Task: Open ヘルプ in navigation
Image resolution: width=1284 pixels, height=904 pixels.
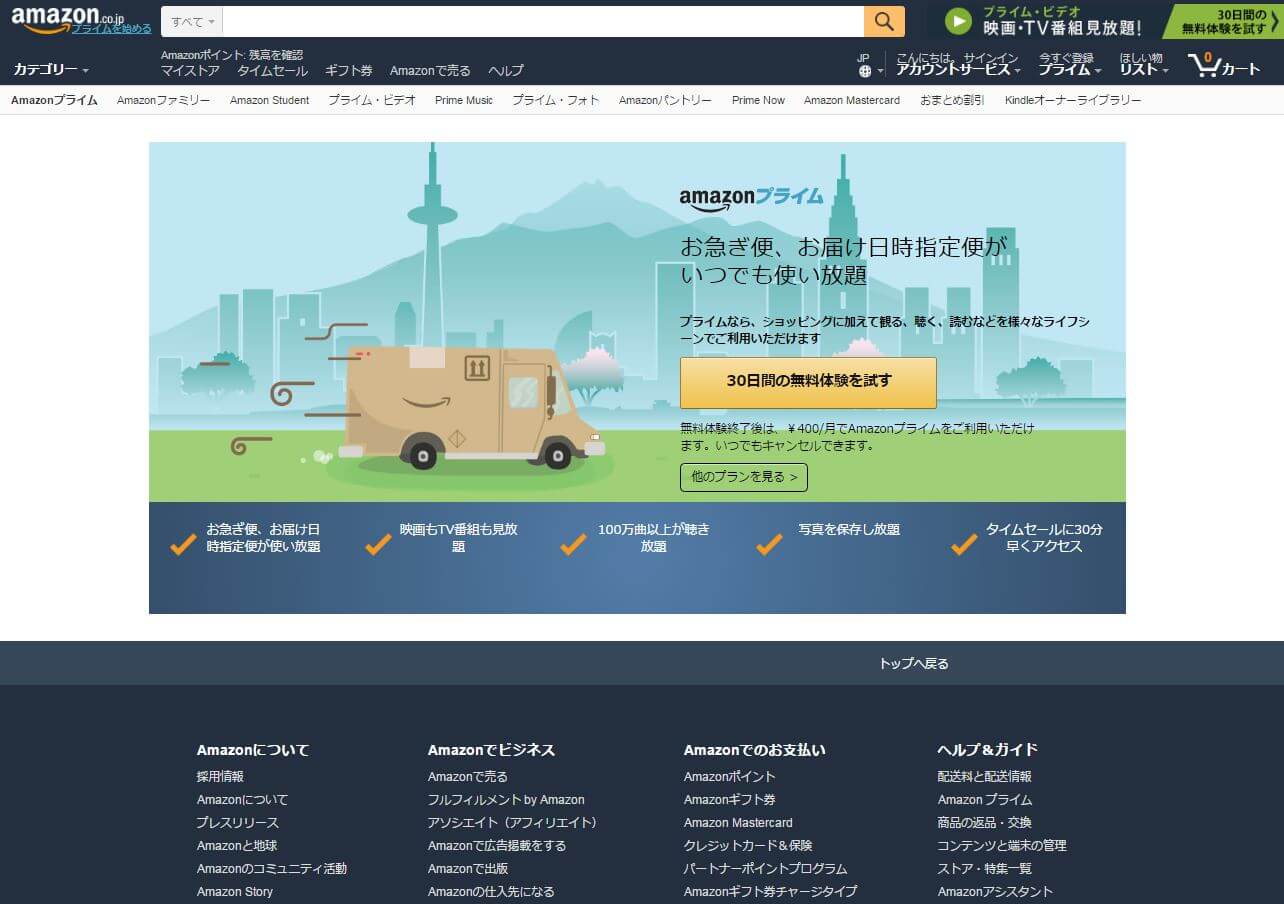Action: point(505,70)
